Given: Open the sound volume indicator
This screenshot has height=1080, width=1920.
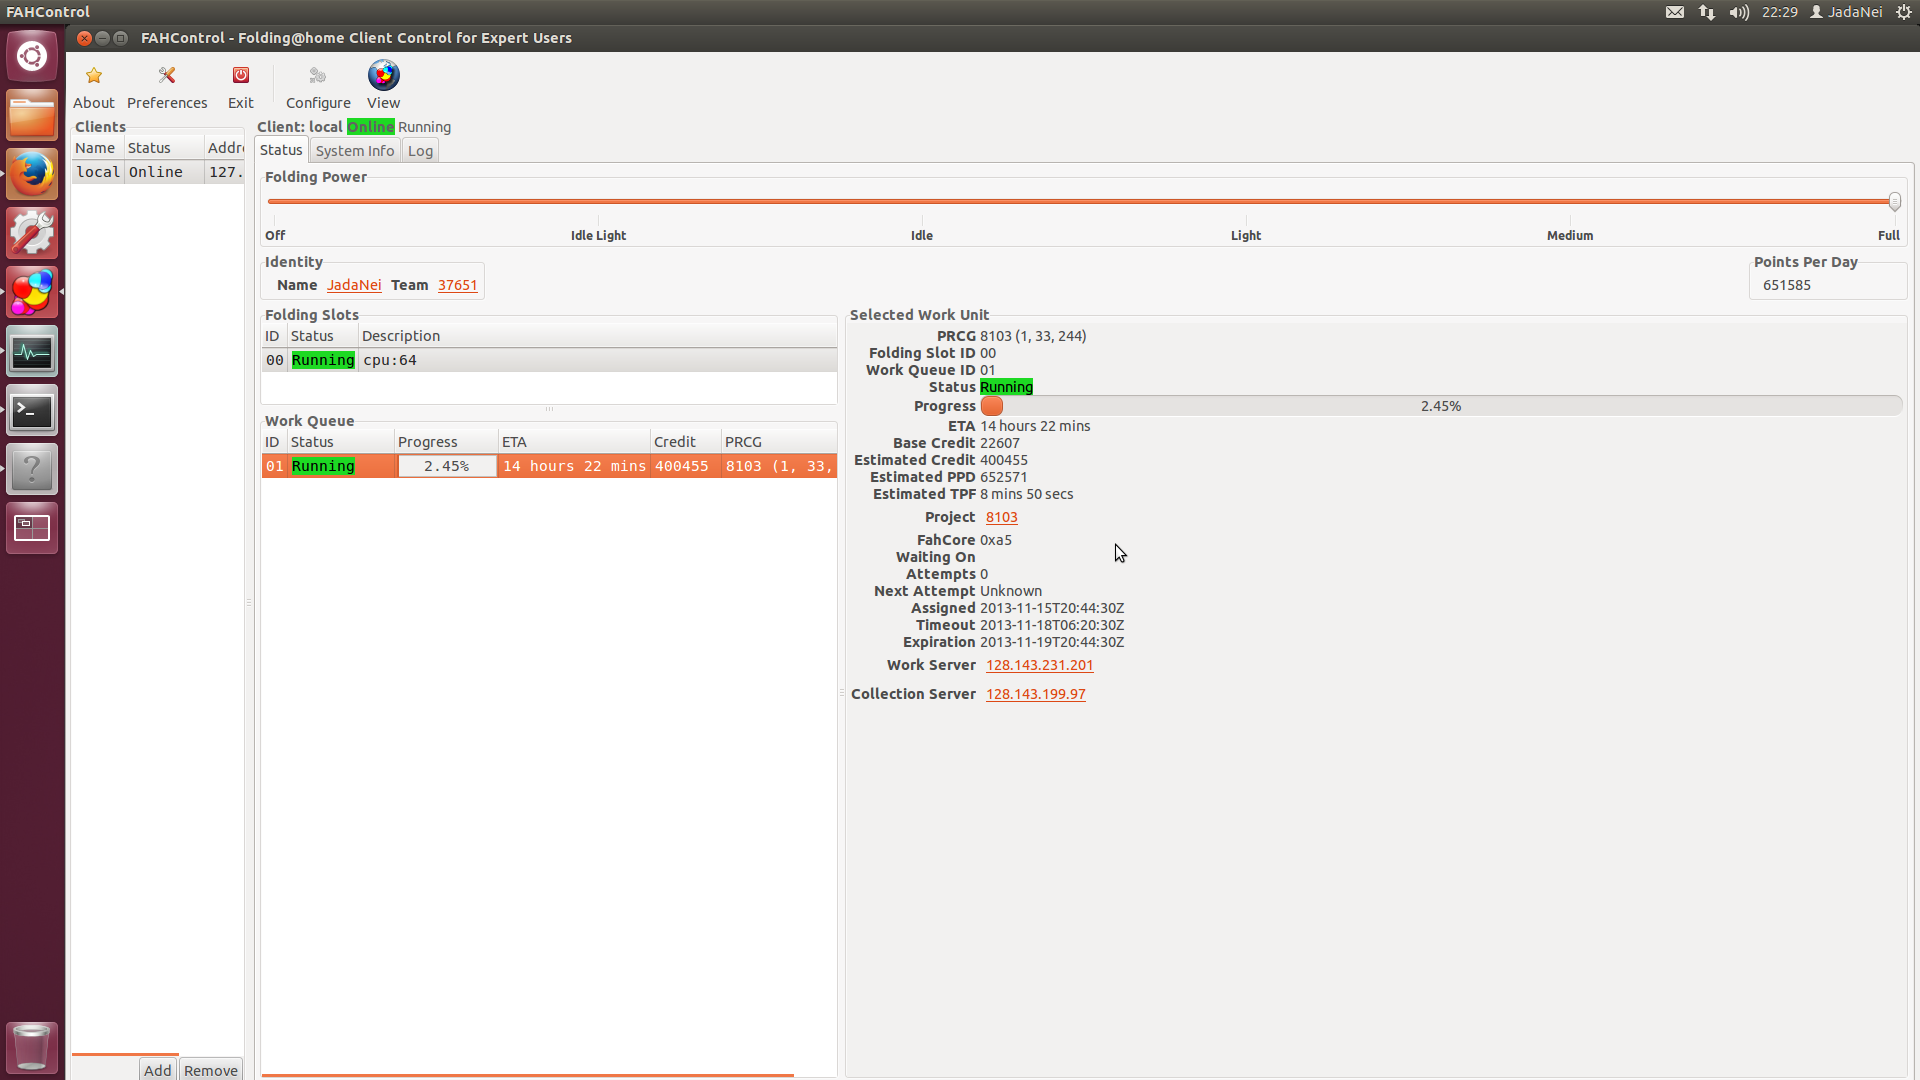Looking at the screenshot, I should tap(1739, 12).
